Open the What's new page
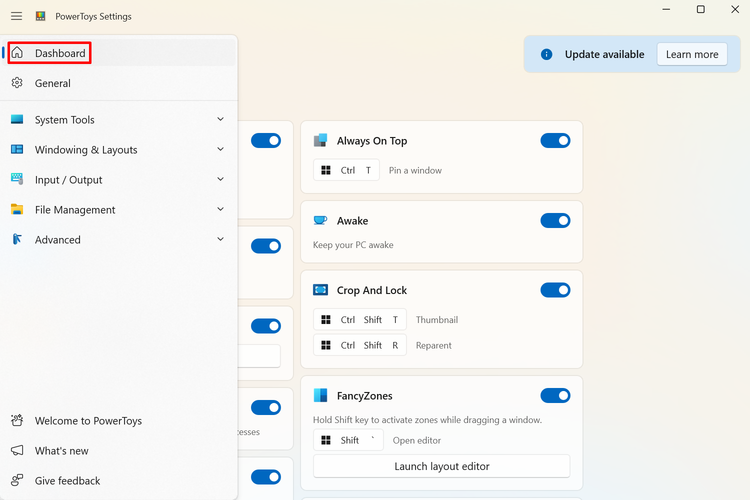Image resolution: width=750 pixels, height=500 pixels. click(119, 450)
